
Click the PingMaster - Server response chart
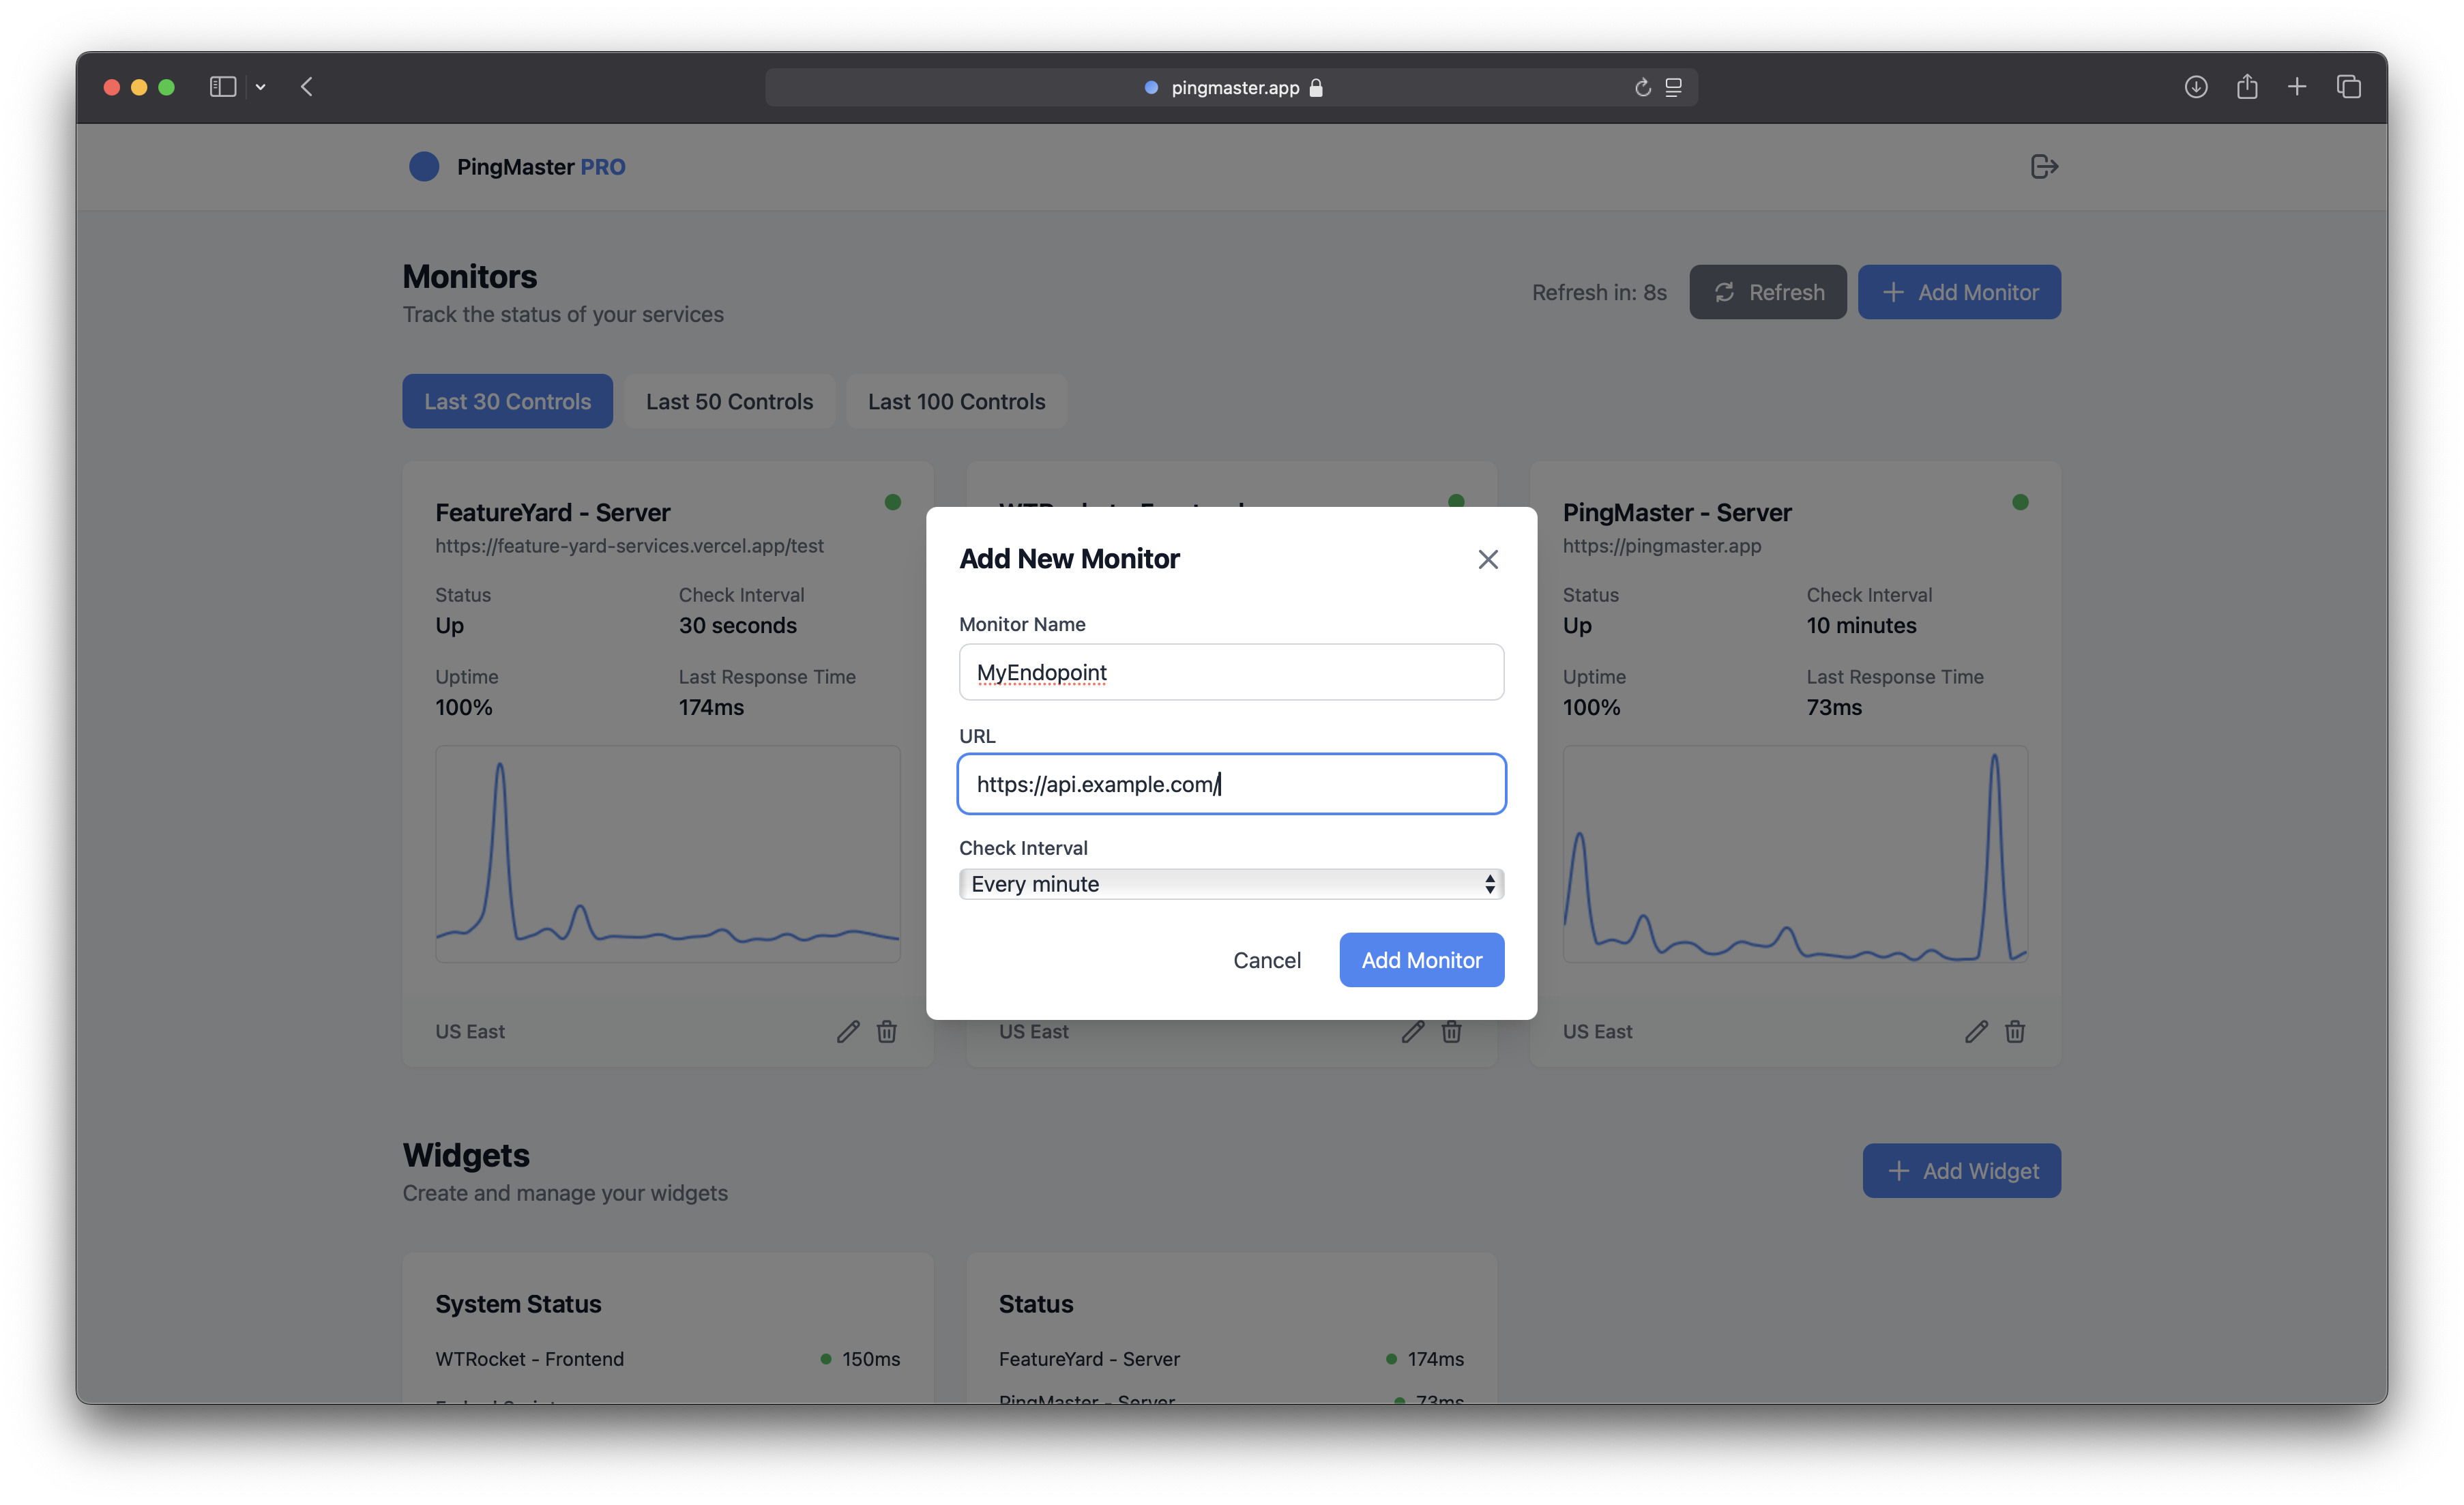point(1795,854)
